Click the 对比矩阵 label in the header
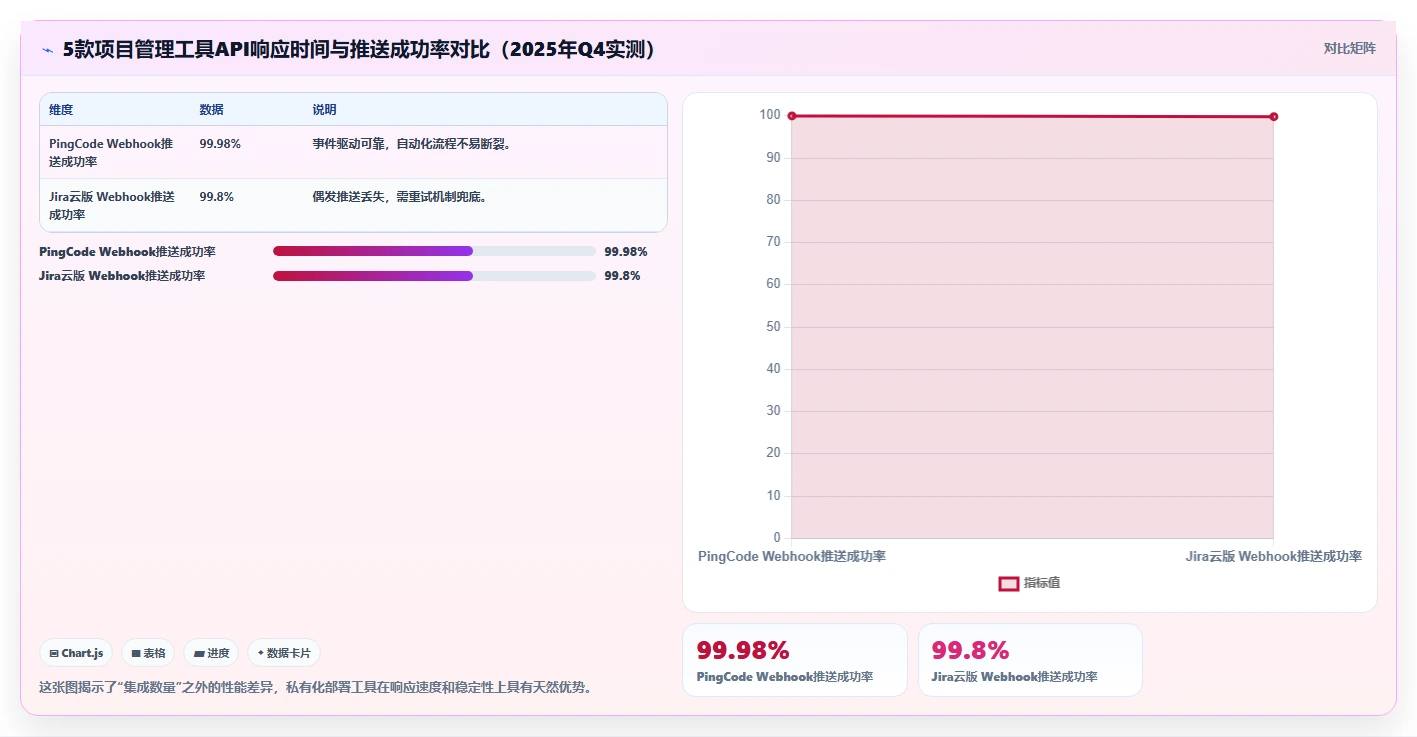1417x737 pixels. coord(1349,48)
